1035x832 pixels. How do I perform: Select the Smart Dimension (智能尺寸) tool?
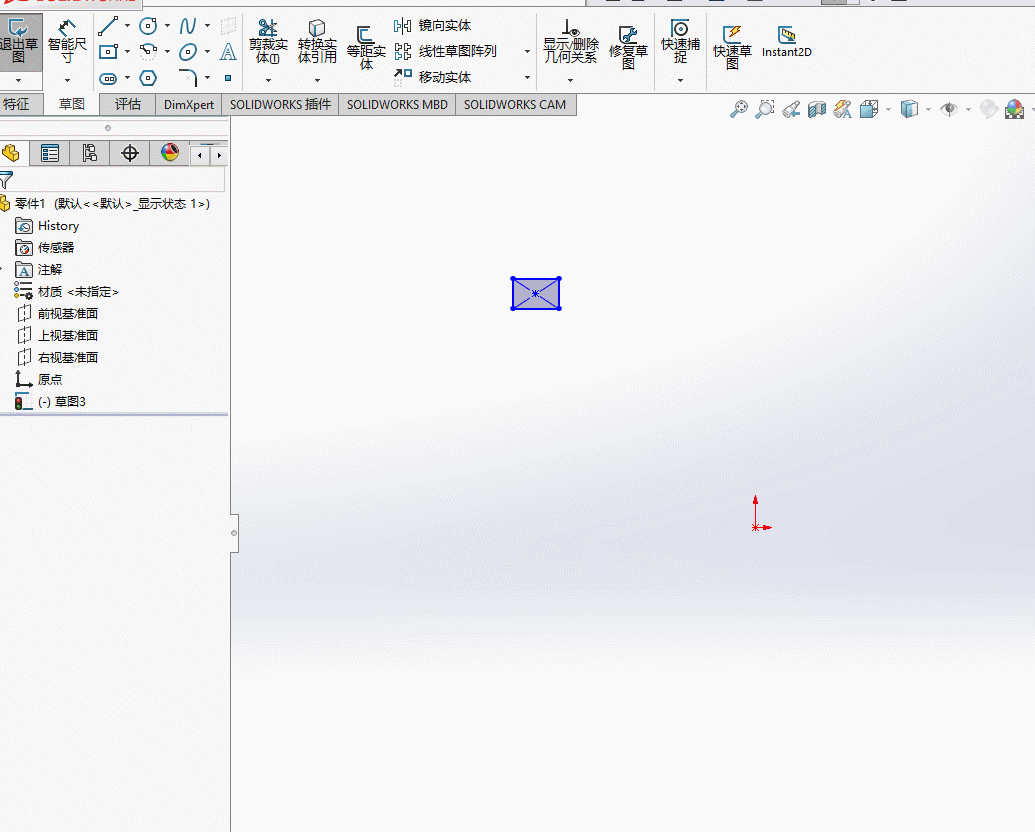[67, 42]
